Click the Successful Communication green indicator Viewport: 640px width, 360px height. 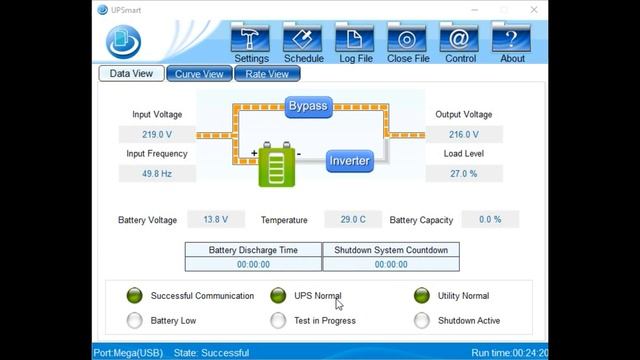click(135, 296)
